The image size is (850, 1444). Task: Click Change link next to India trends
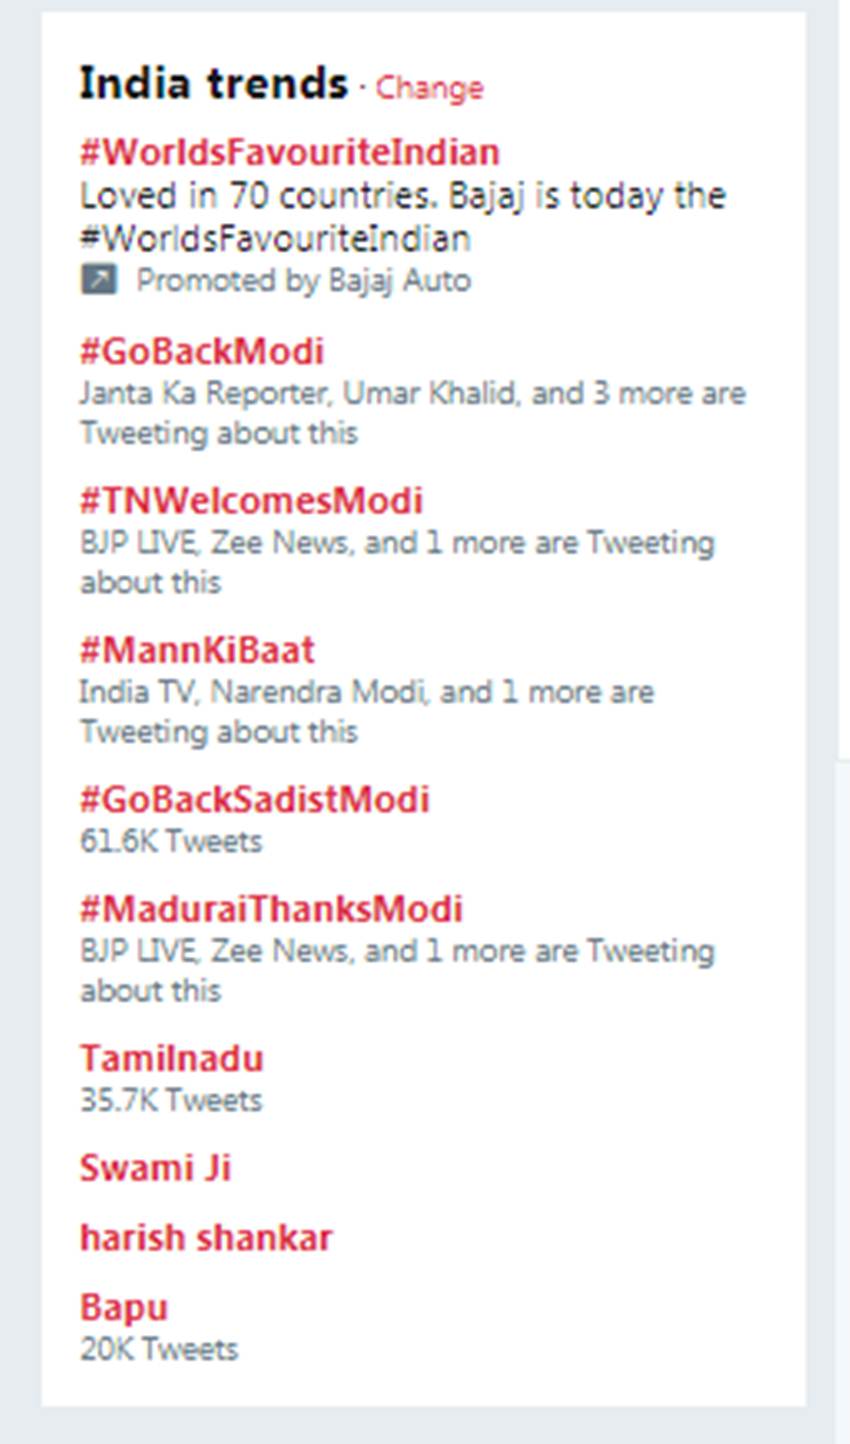tap(429, 88)
